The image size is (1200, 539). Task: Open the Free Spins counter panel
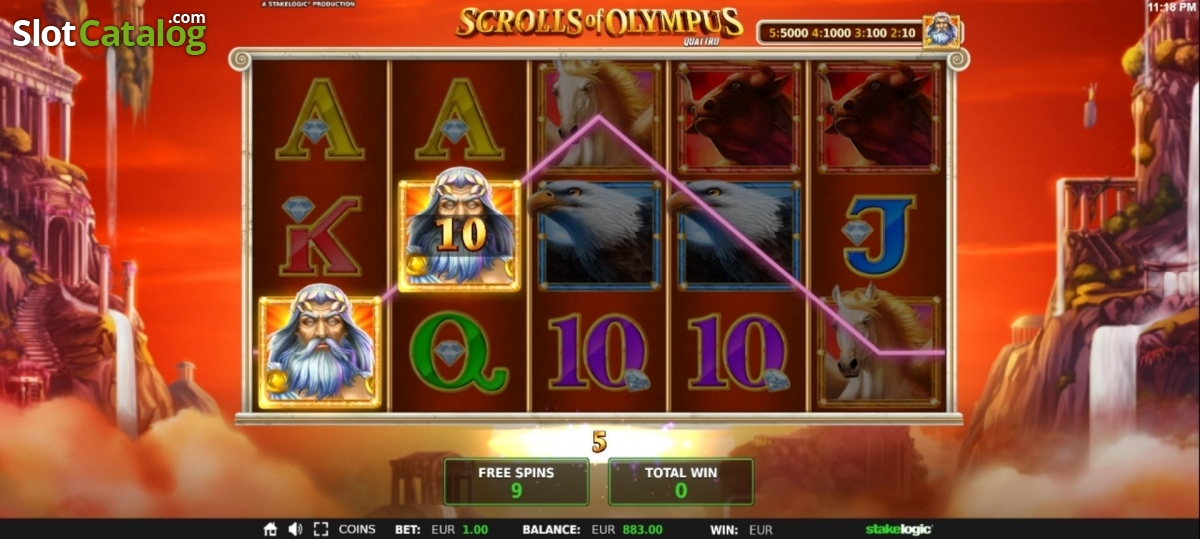pos(516,482)
